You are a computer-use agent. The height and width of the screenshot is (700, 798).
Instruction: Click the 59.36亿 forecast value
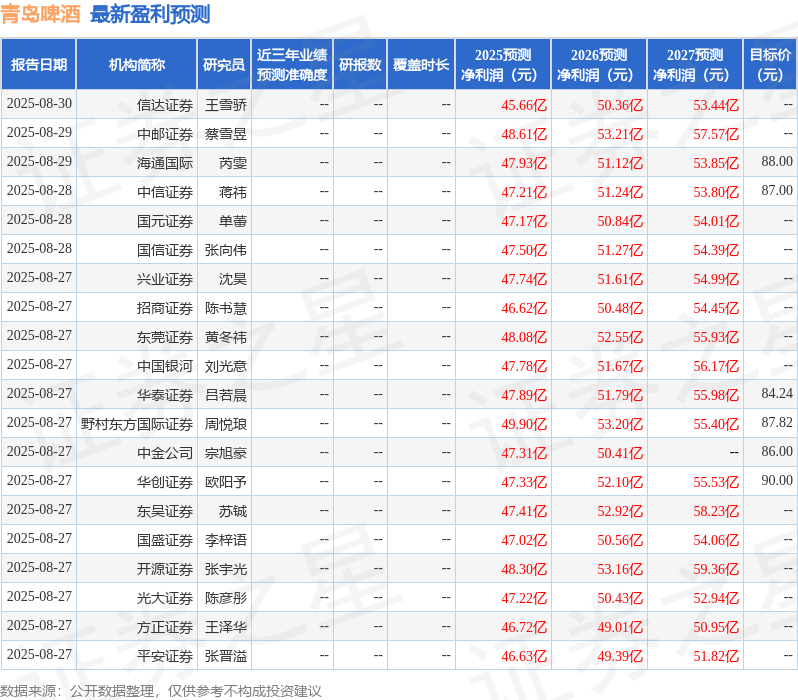tap(716, 570)
